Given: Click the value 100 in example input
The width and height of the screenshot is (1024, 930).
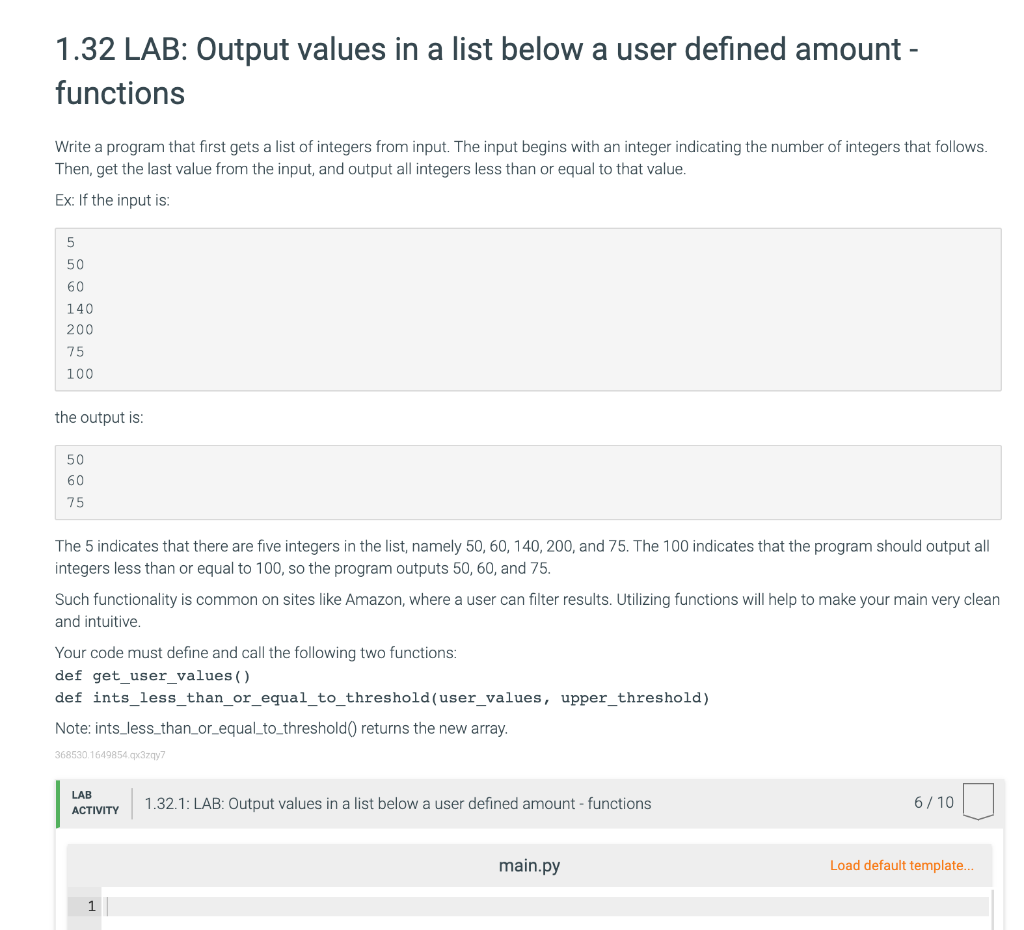Looking at the screenshot, I should 79,373.
